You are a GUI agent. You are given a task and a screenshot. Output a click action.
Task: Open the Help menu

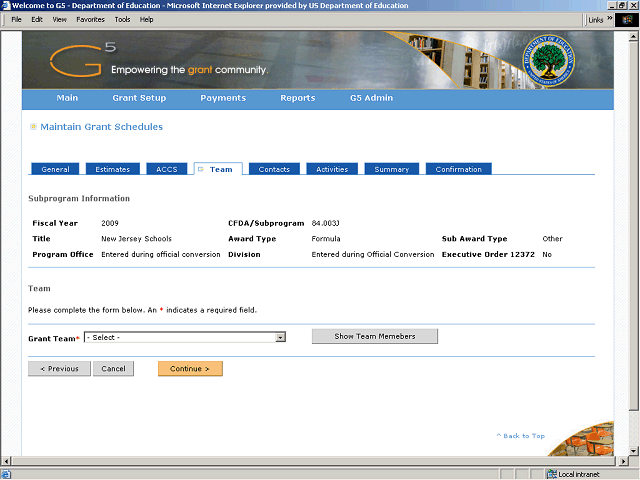(x=146, y=19)
